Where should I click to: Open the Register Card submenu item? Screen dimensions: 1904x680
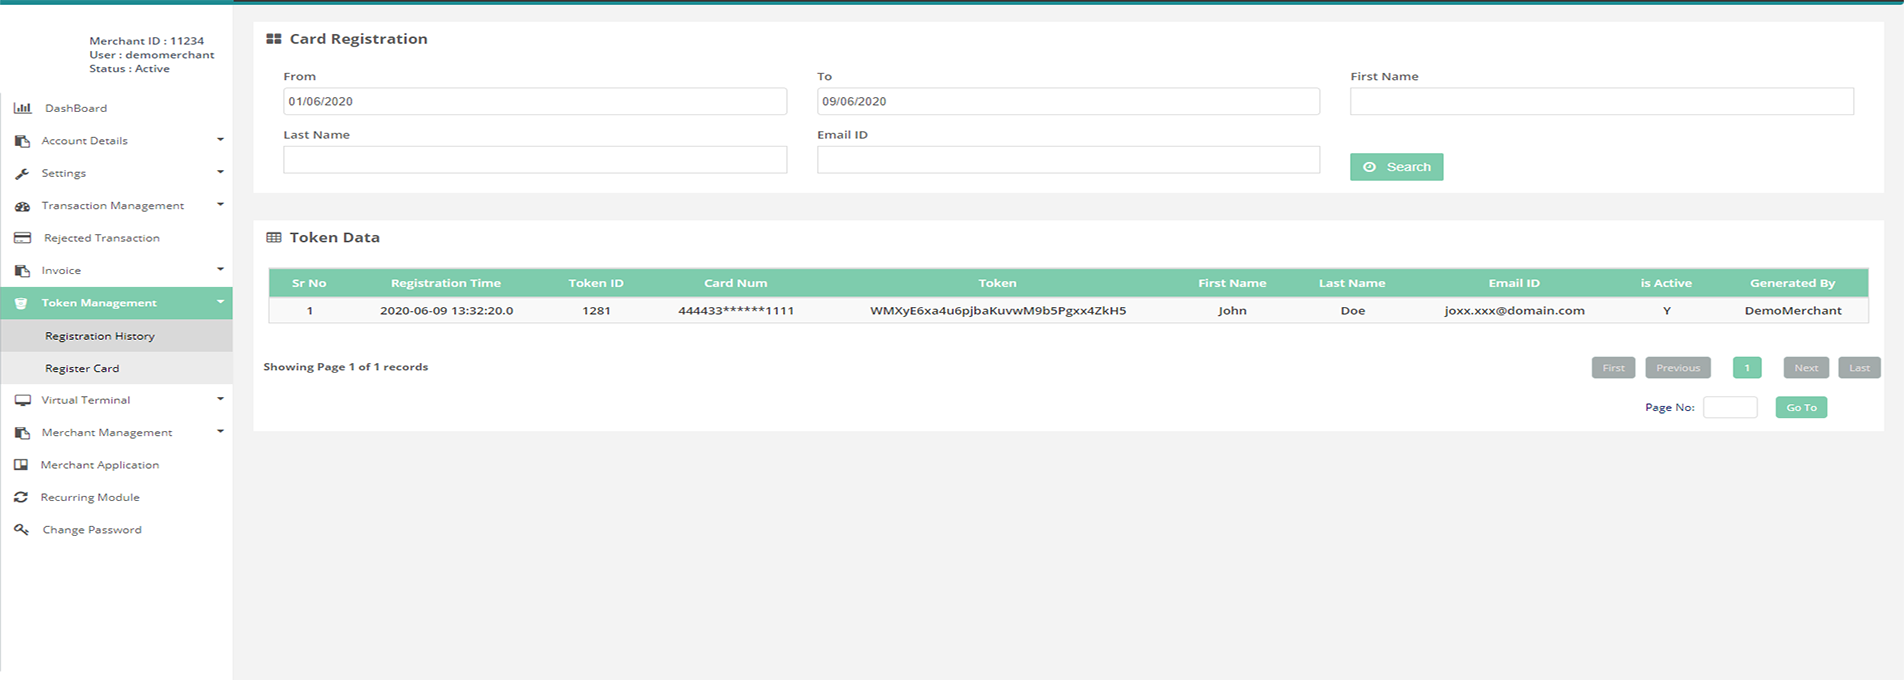(x=82, y=368)
